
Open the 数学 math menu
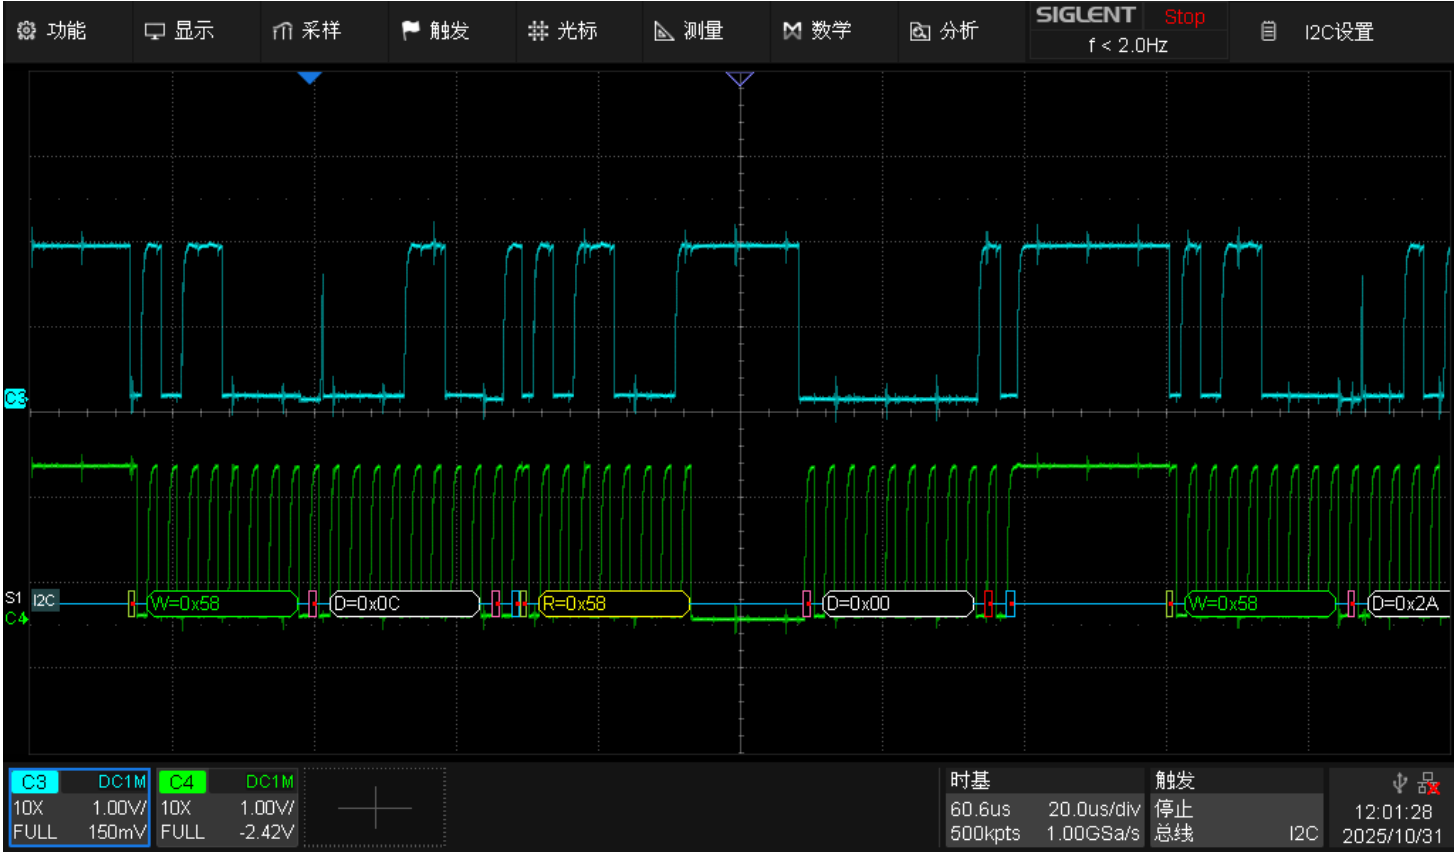[817, 31]
